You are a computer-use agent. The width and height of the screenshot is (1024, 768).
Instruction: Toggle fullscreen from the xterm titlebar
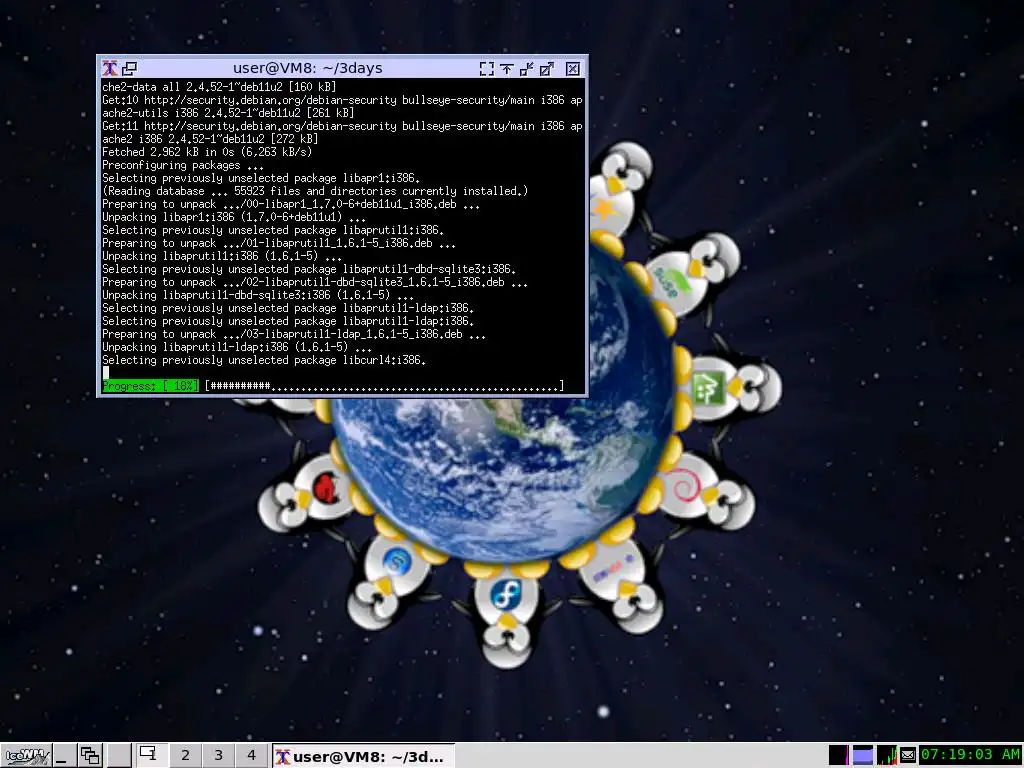[x=487, y=69]
